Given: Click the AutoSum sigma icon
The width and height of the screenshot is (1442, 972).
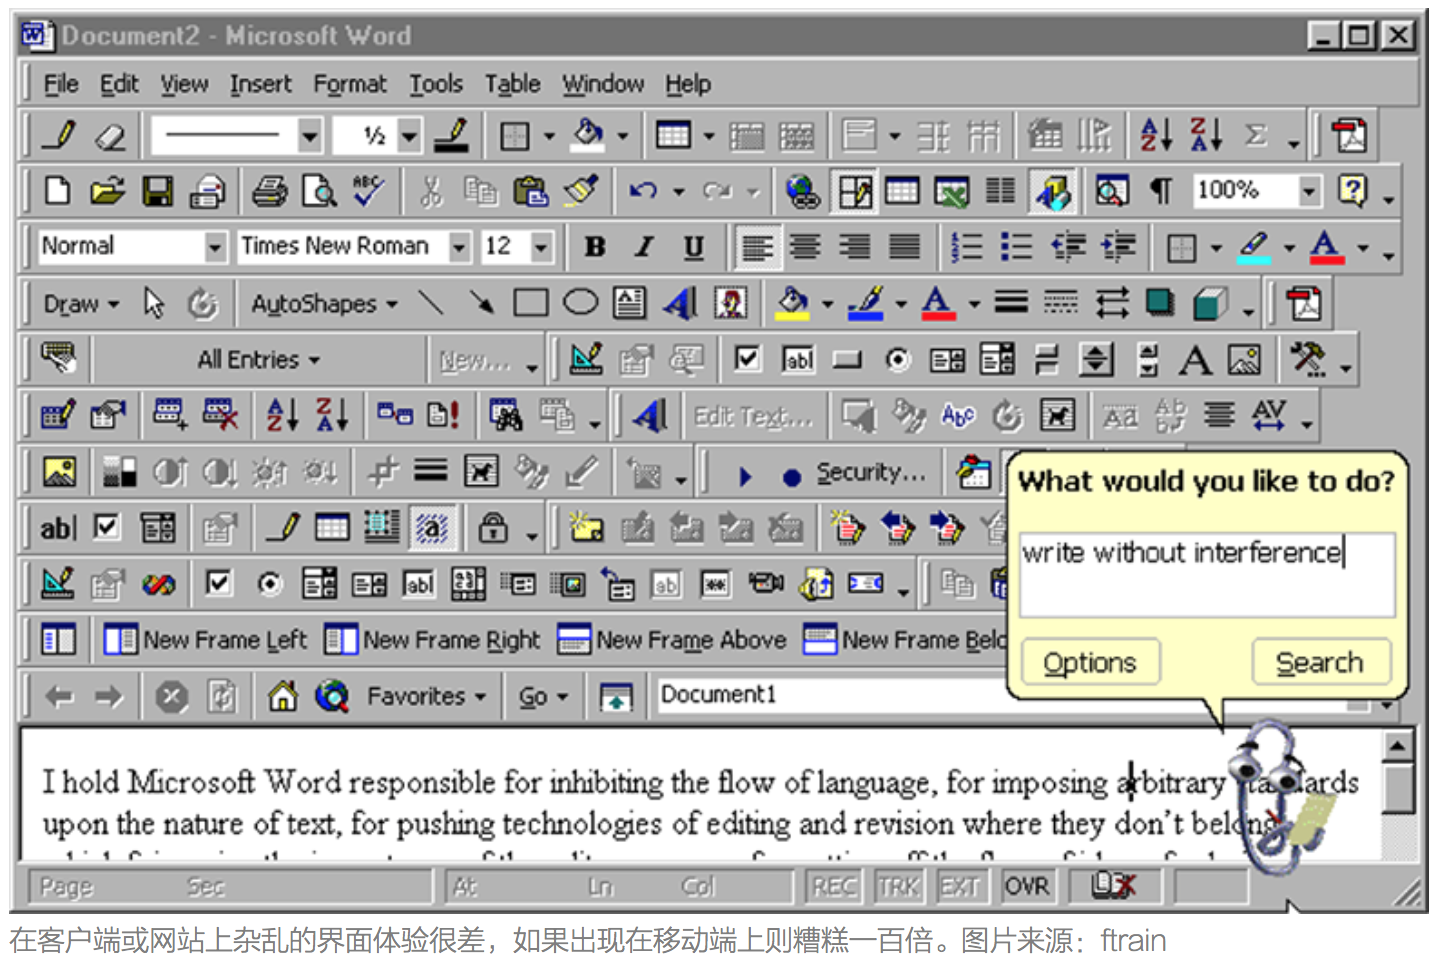Looking at the screenshot, I should (1256, 134).
